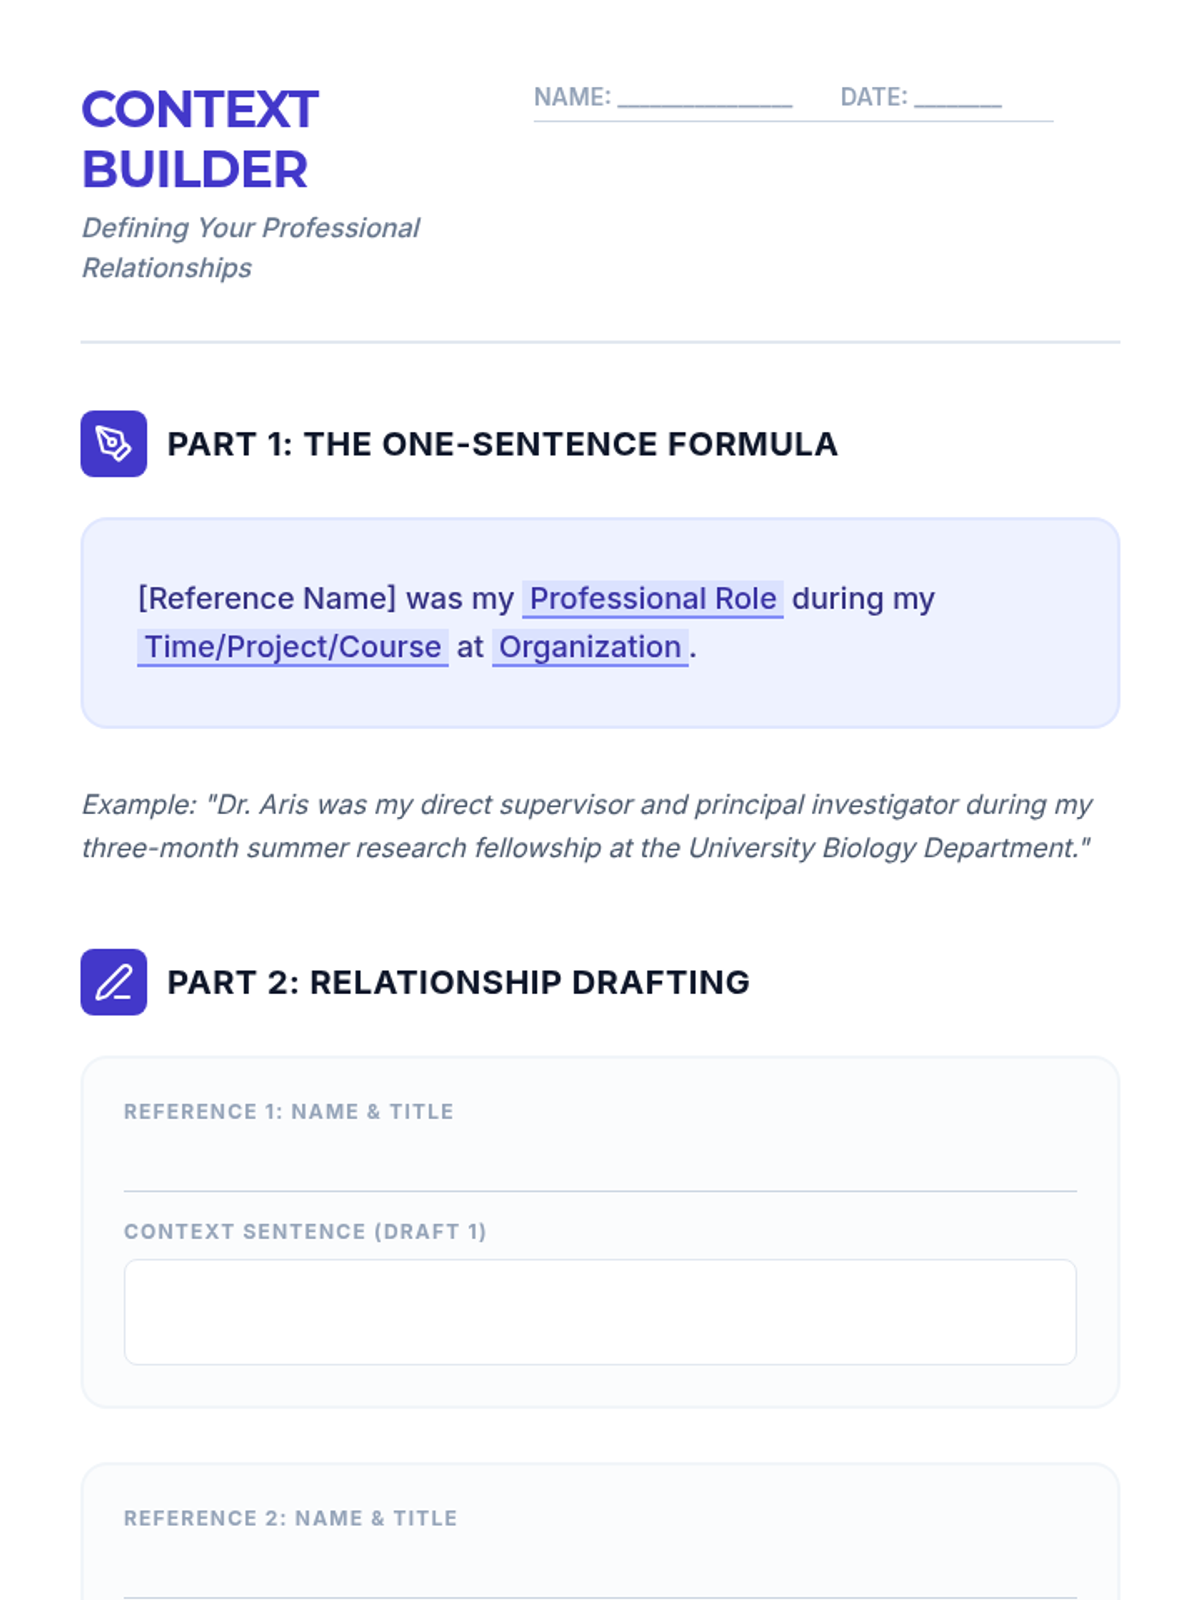
Task: Click the DATE blank line in header
Action: [957, 98]
